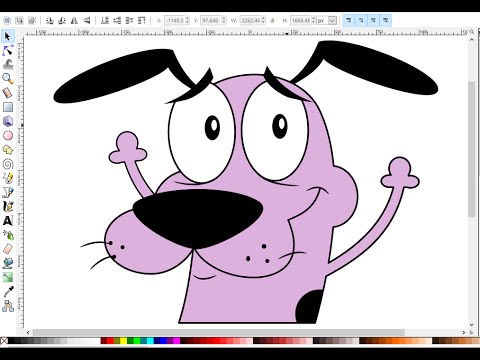The width and height of the screenshot is (480, 360).
Task: Select the Calligraphy tool
Action: click(8, 207)
